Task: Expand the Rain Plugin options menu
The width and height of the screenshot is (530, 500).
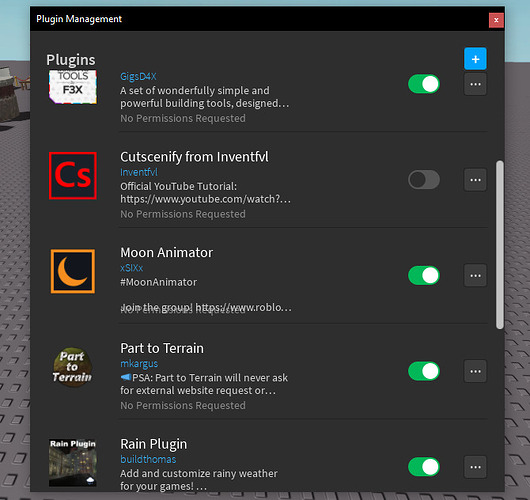Action: (x=475, y=467)
